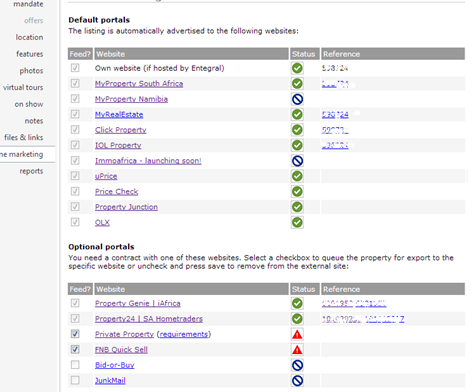474x392 pixels.
Task: Click blocked status icon for MyProperty Namibia
Action: coord(297,99)
